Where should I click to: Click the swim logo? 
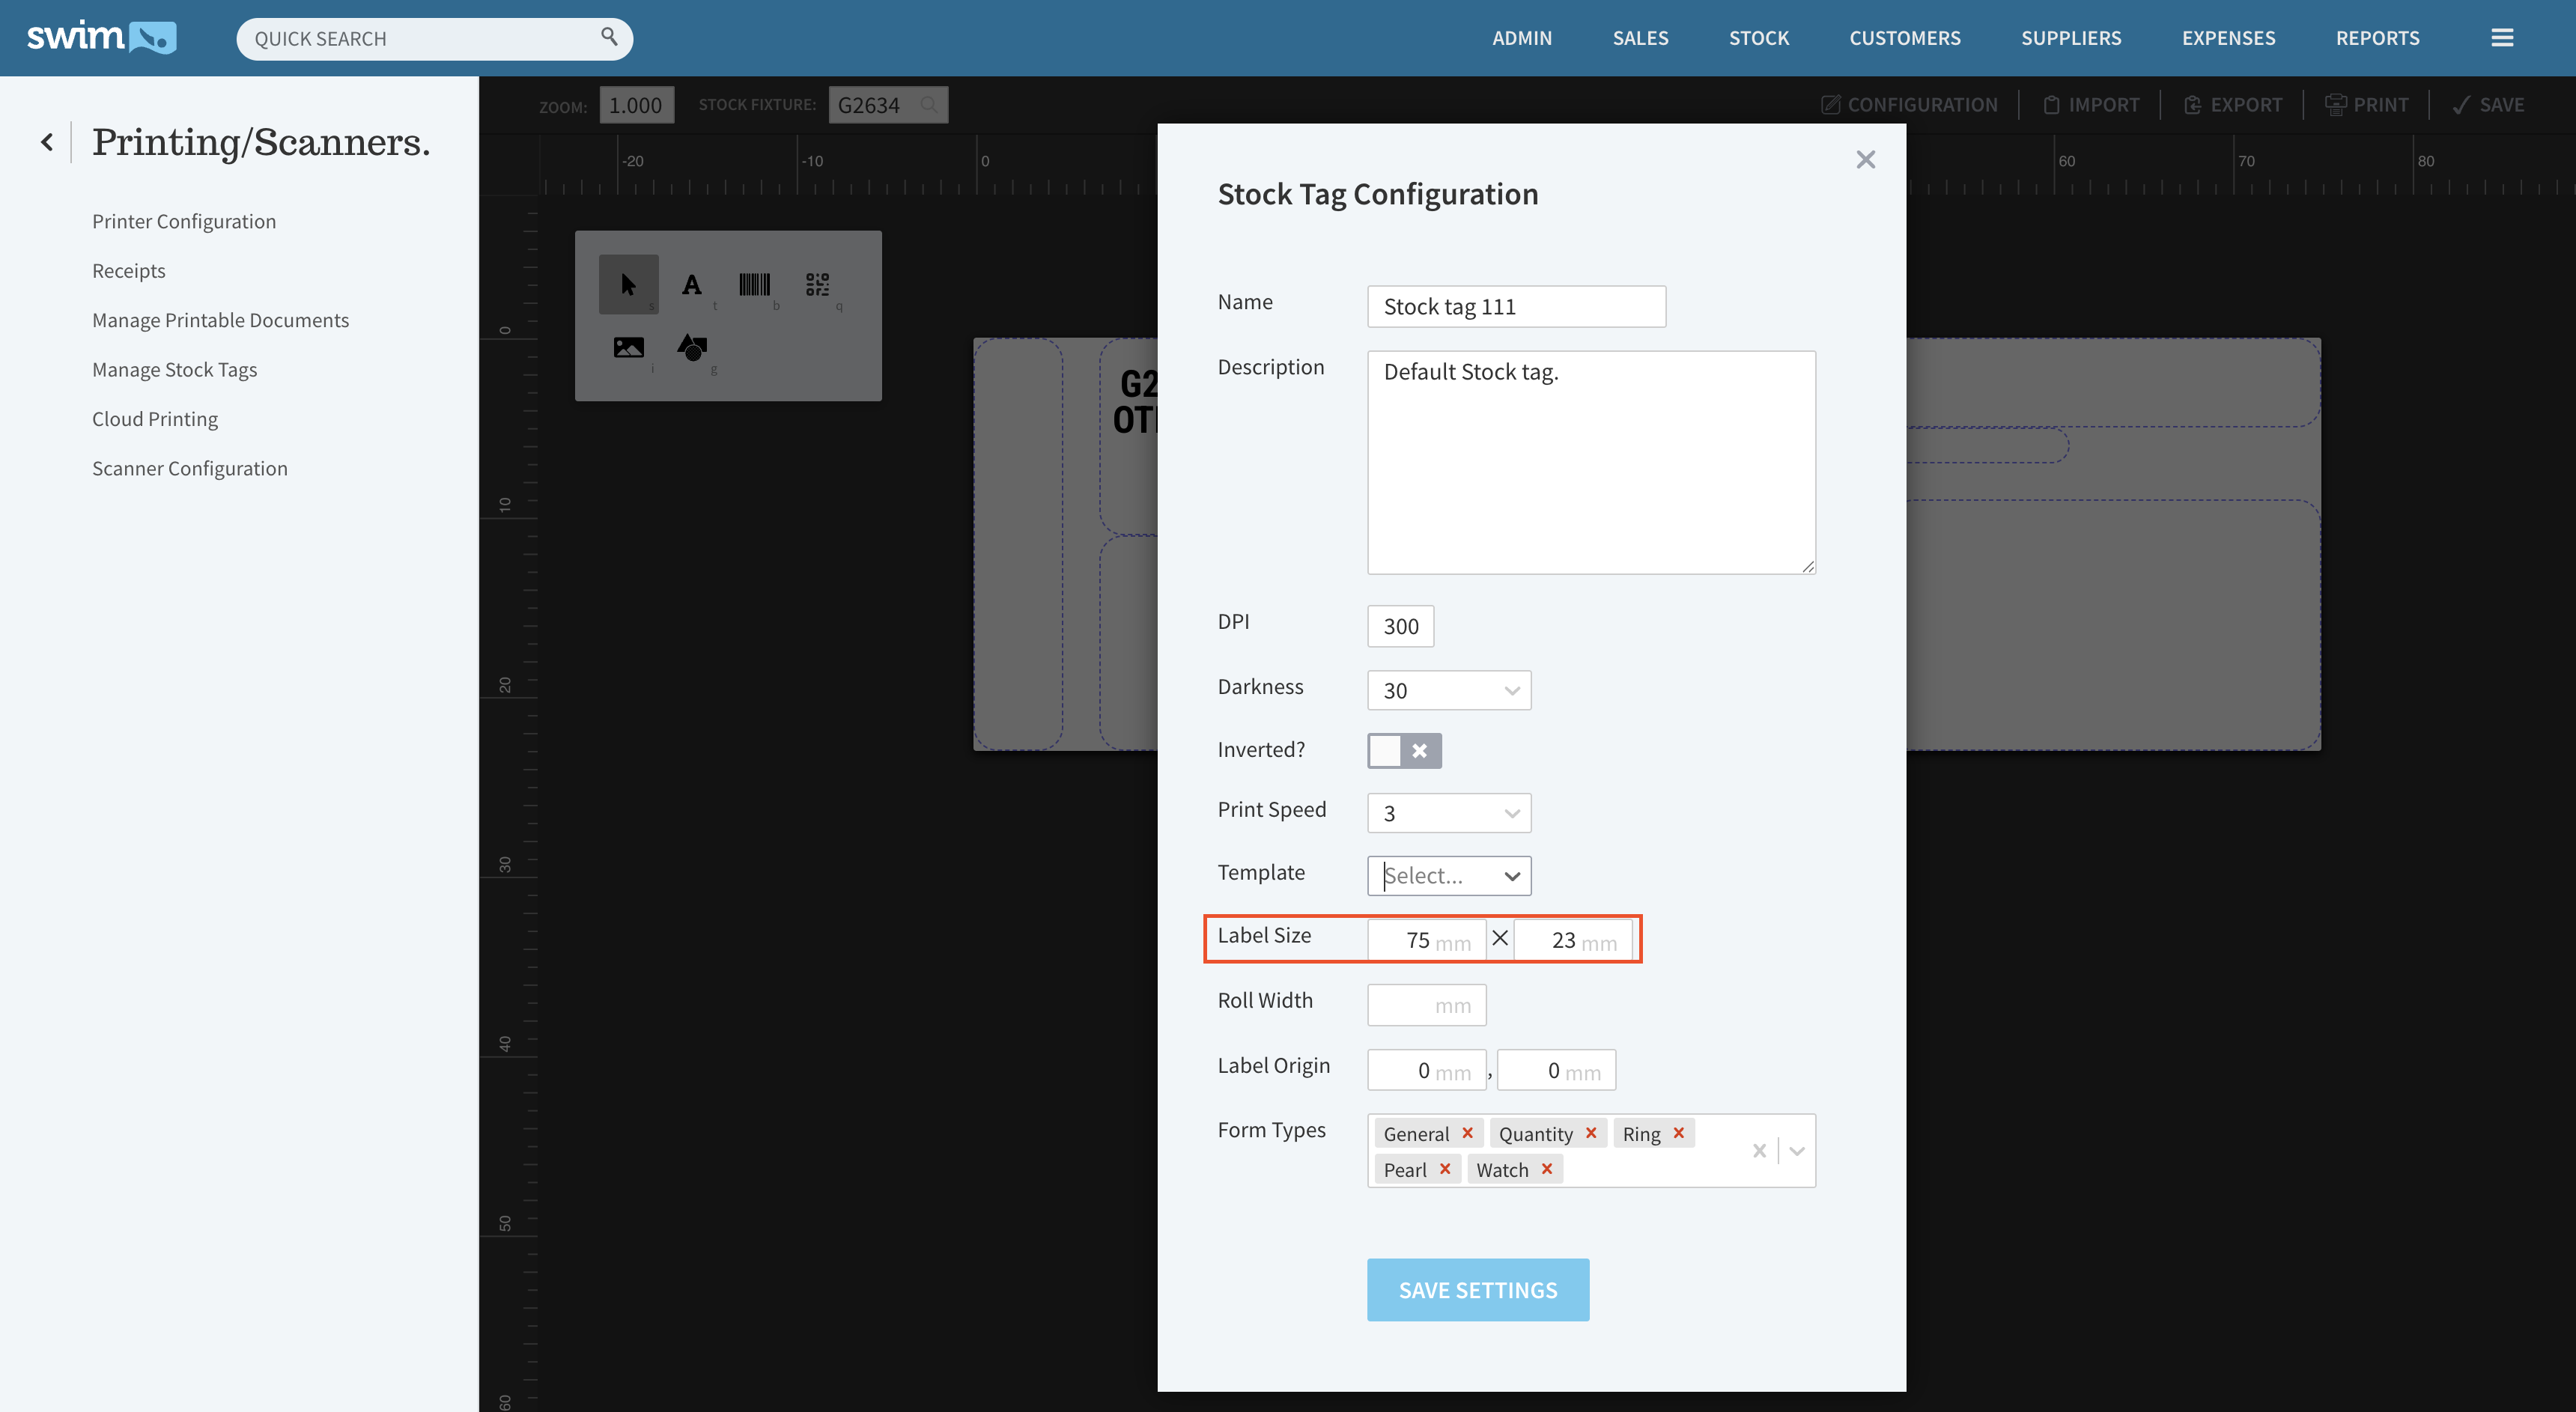coord(101,37)
